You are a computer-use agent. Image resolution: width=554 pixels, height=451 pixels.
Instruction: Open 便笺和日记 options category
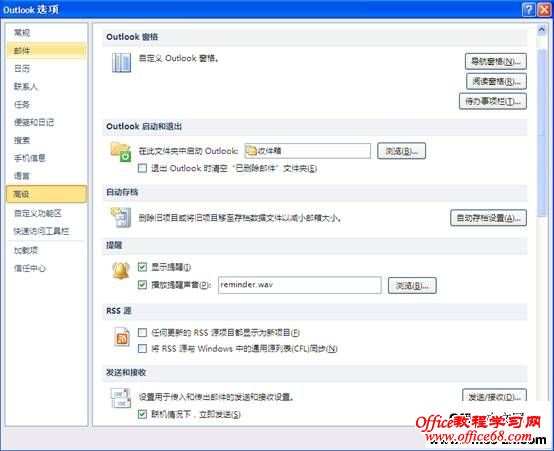pos(46,122)
